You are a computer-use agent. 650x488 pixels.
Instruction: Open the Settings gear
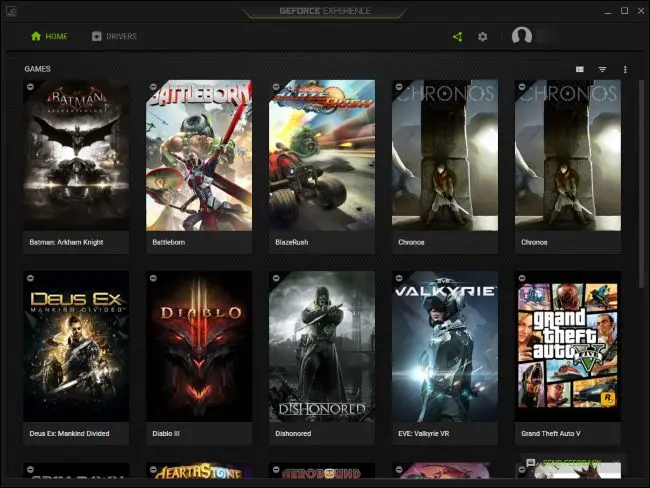tap(483, 37)
